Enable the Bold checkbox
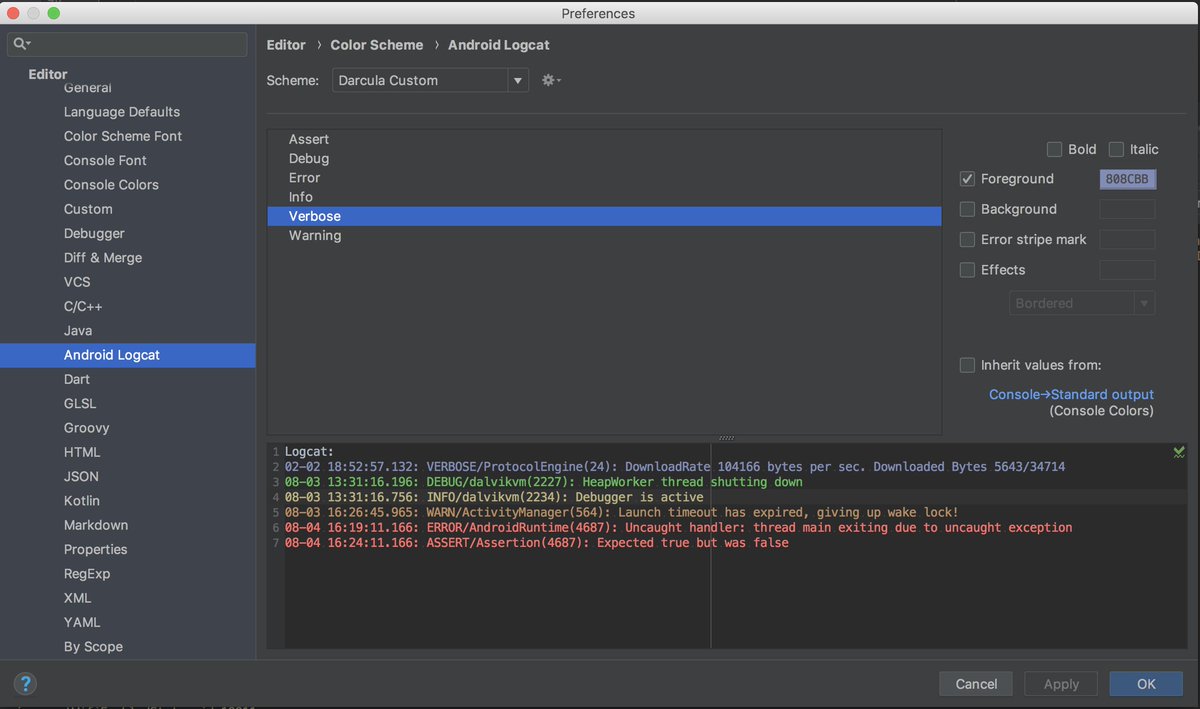This screenshot has width=1200, height=709. click(1054, 149)
